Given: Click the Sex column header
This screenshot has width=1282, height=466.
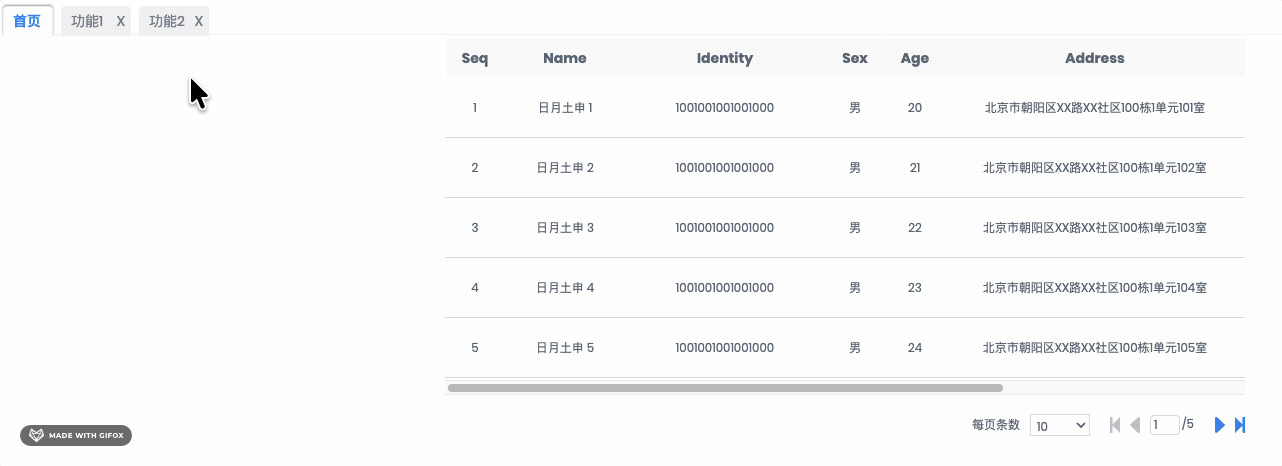Looking at the screenshot, I should click(855, 58).
